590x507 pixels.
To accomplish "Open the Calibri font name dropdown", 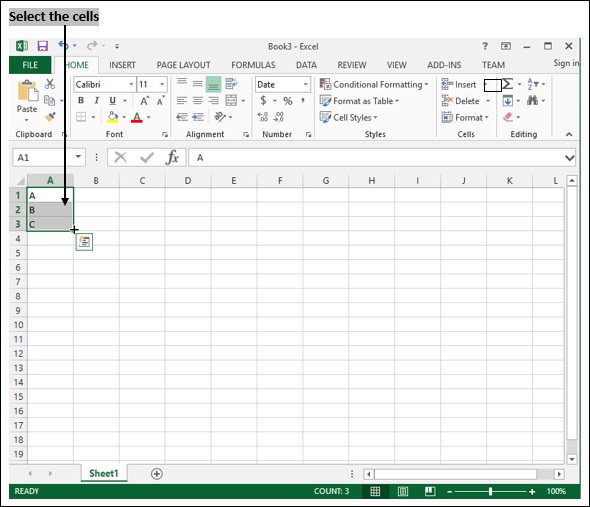I will (x=131, y=84).
